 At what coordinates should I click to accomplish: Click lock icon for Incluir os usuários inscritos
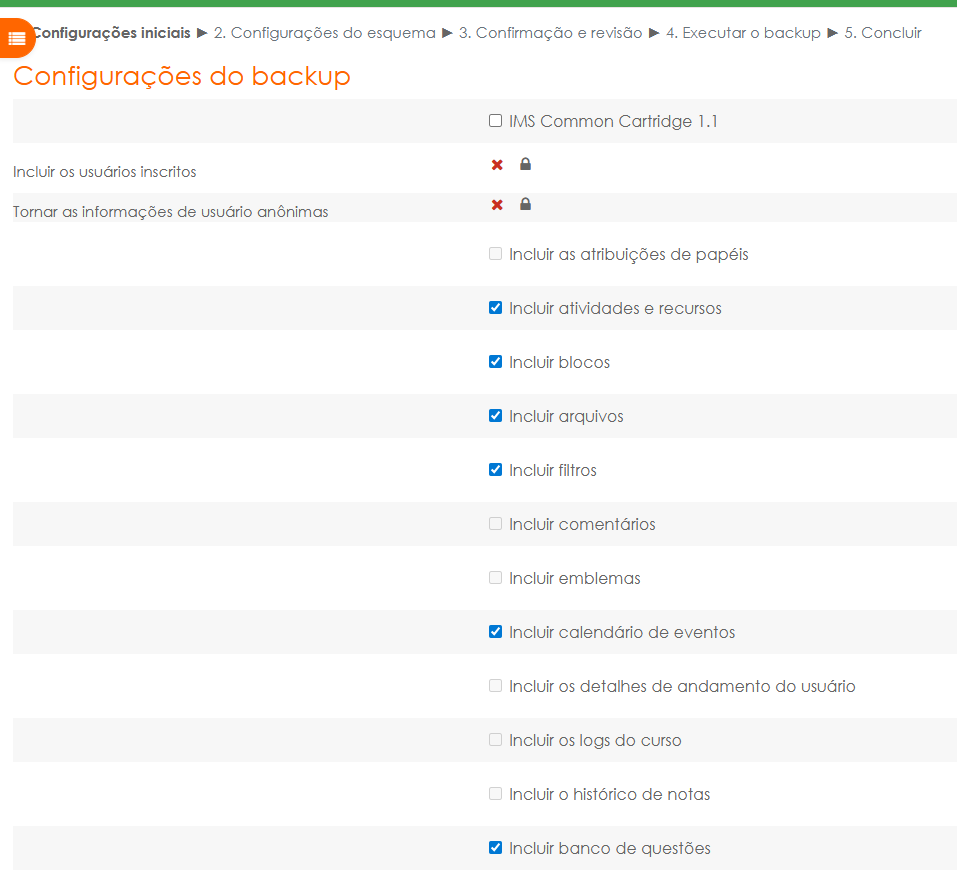coord(526,164)
